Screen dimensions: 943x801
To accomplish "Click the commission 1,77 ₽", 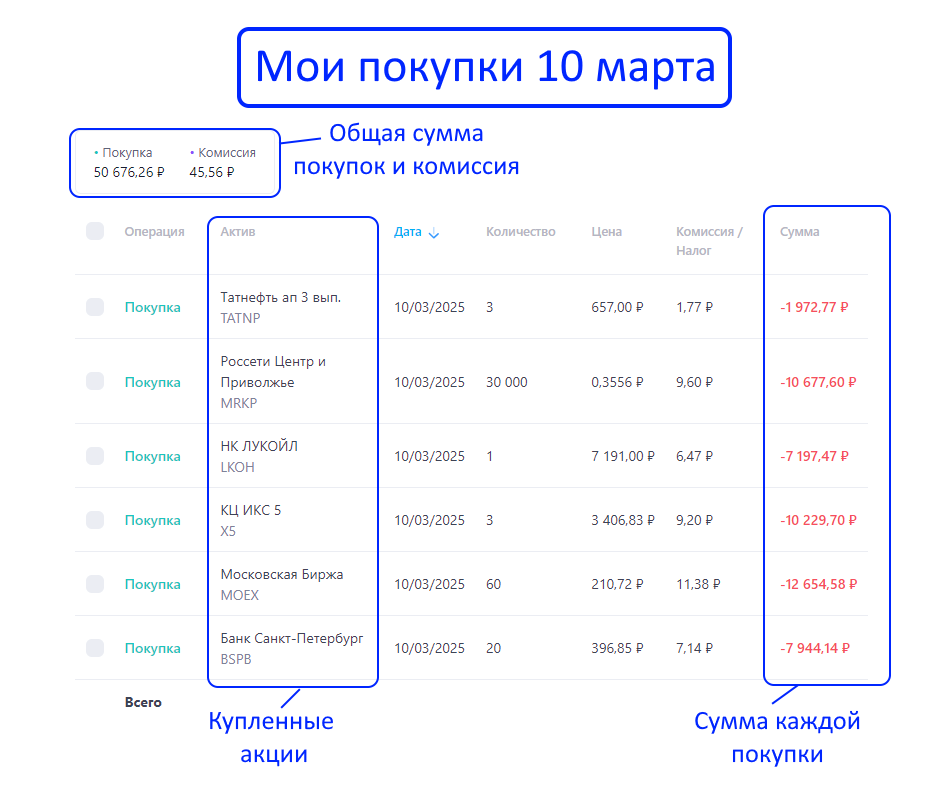I will click(695, 307).
